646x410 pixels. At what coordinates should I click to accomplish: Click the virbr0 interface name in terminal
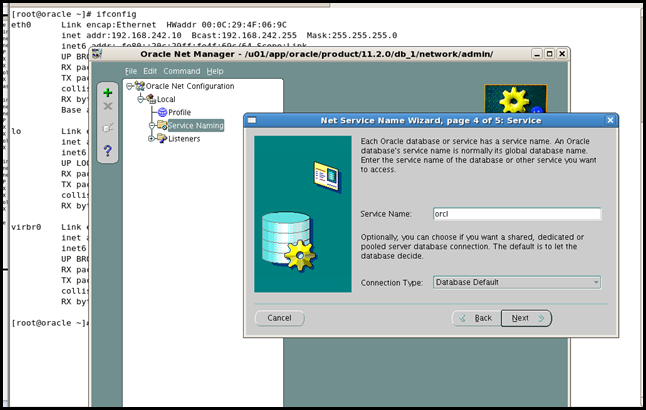26,227
